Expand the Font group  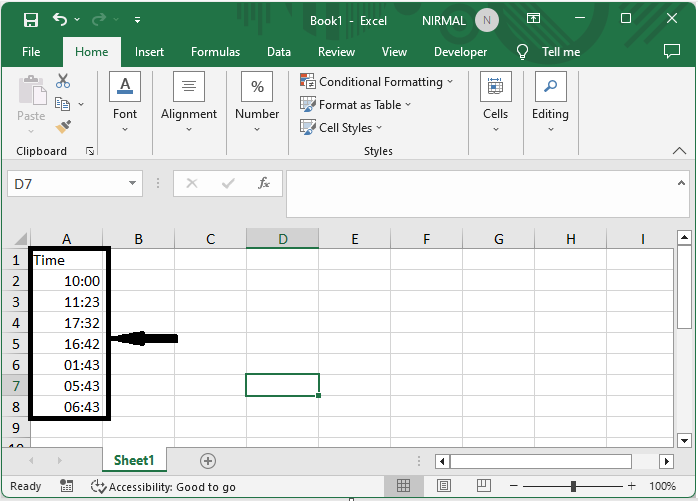125,103
